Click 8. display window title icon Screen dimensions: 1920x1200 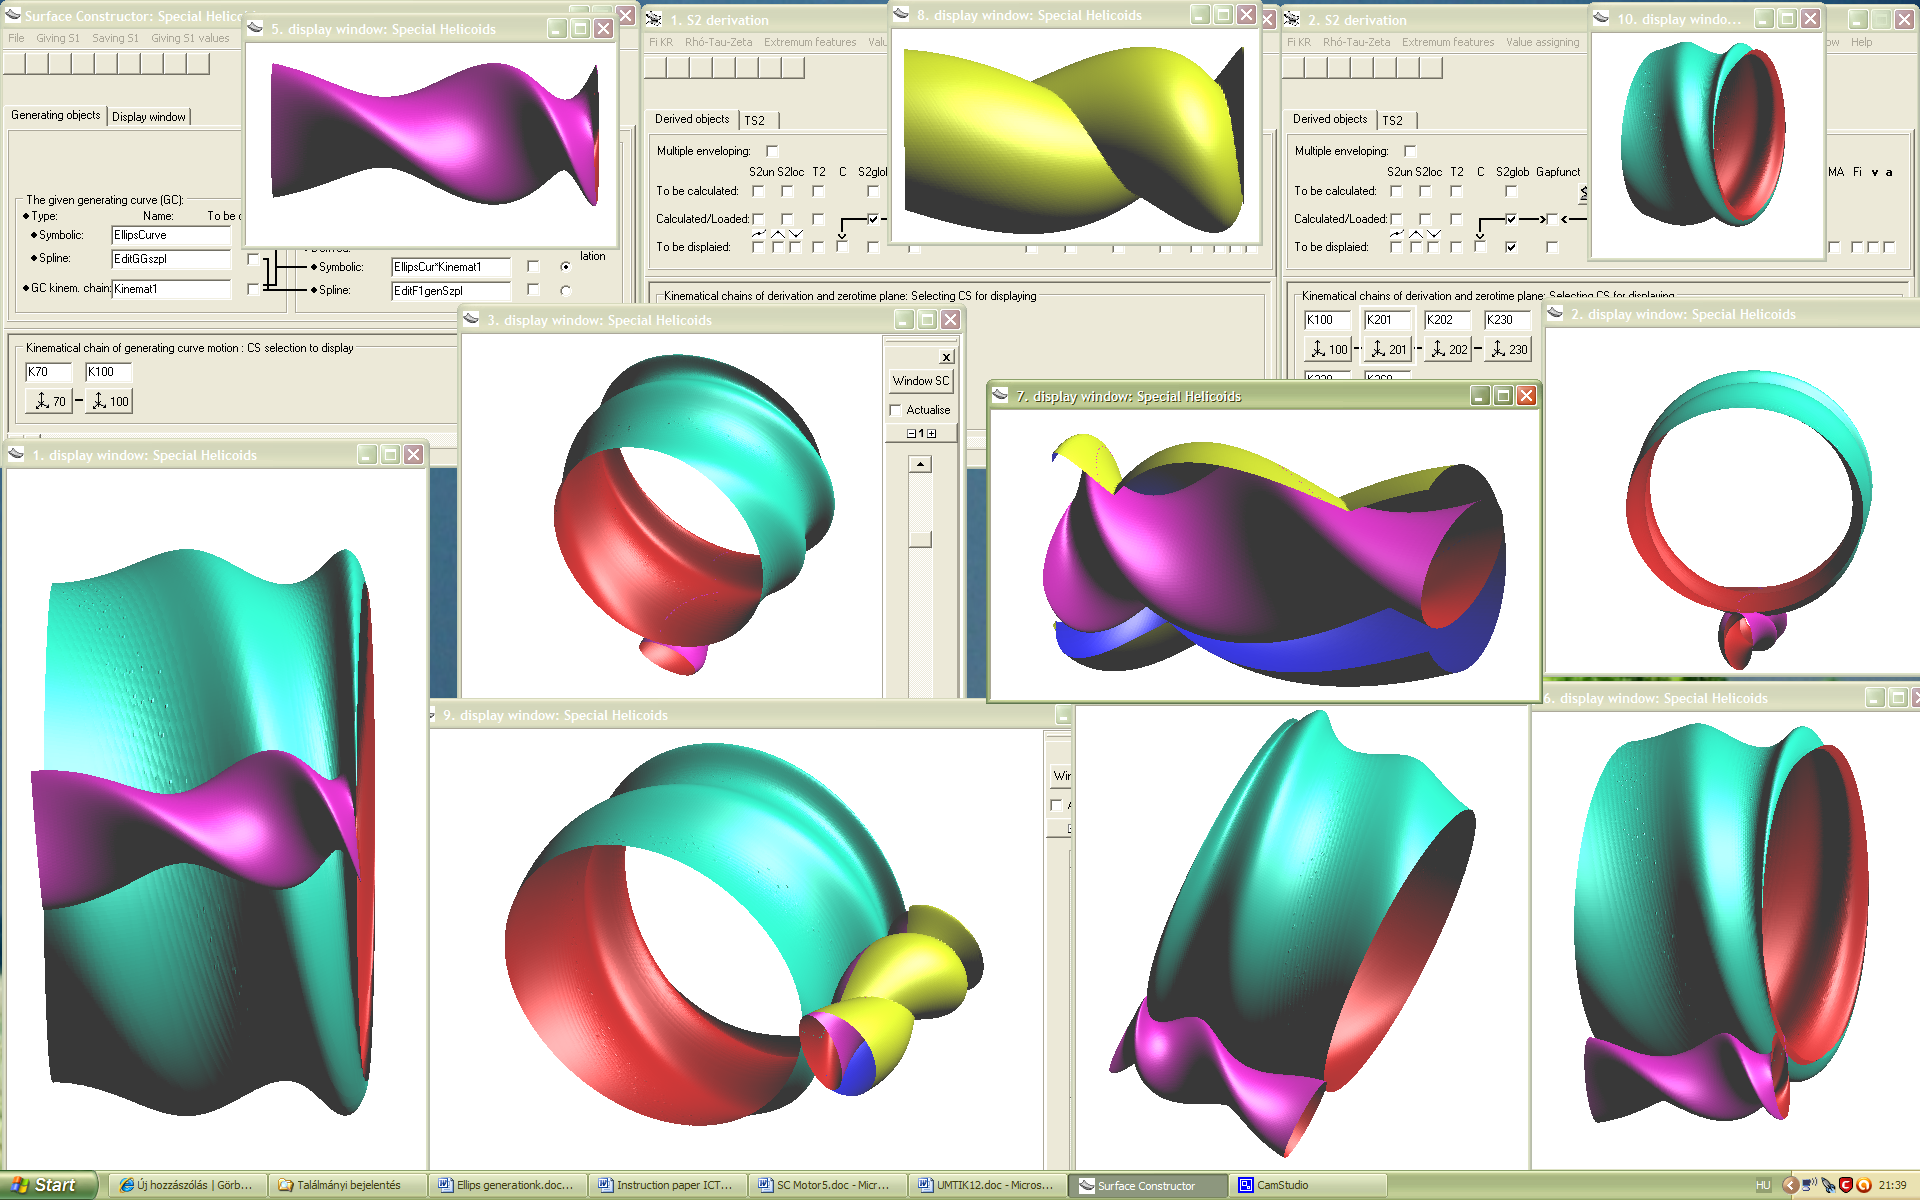pos(901,14)
